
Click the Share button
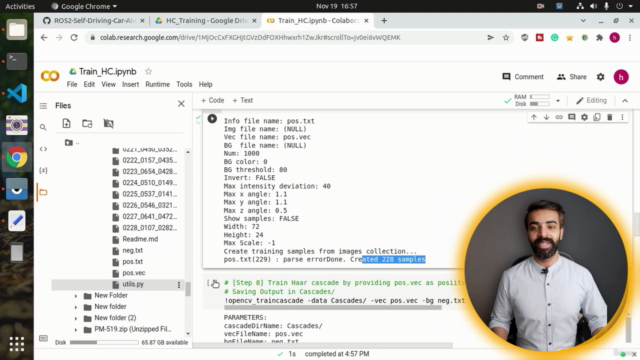571,77
